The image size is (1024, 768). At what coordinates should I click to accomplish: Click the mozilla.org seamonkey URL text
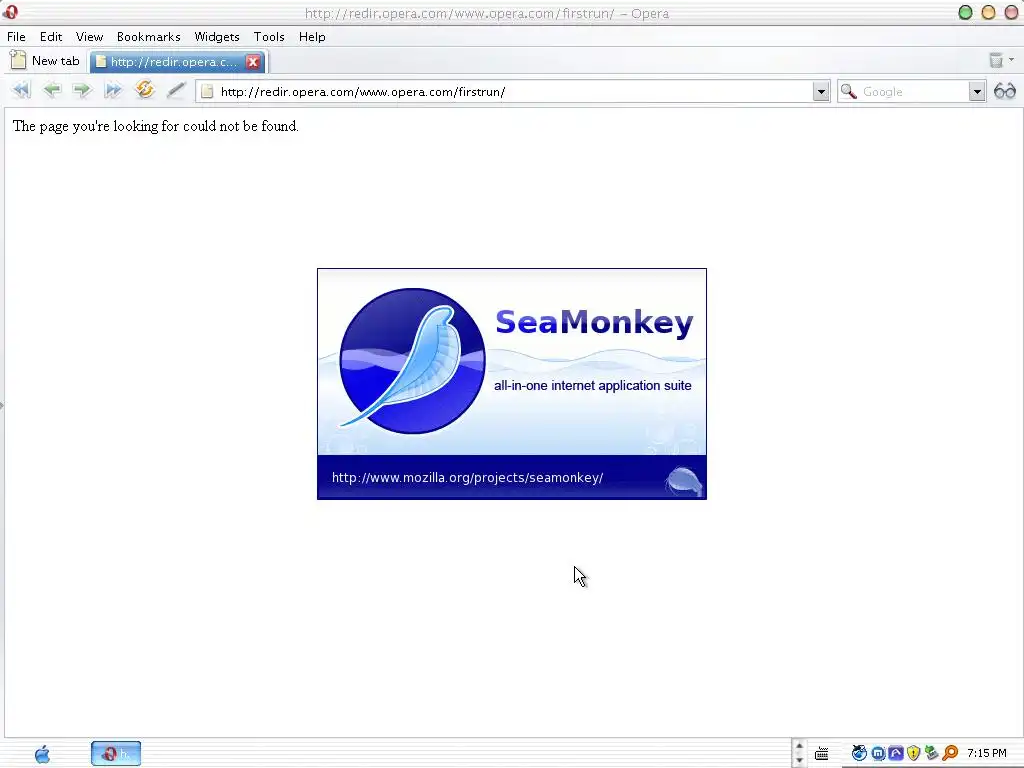[x=468, y=477]
